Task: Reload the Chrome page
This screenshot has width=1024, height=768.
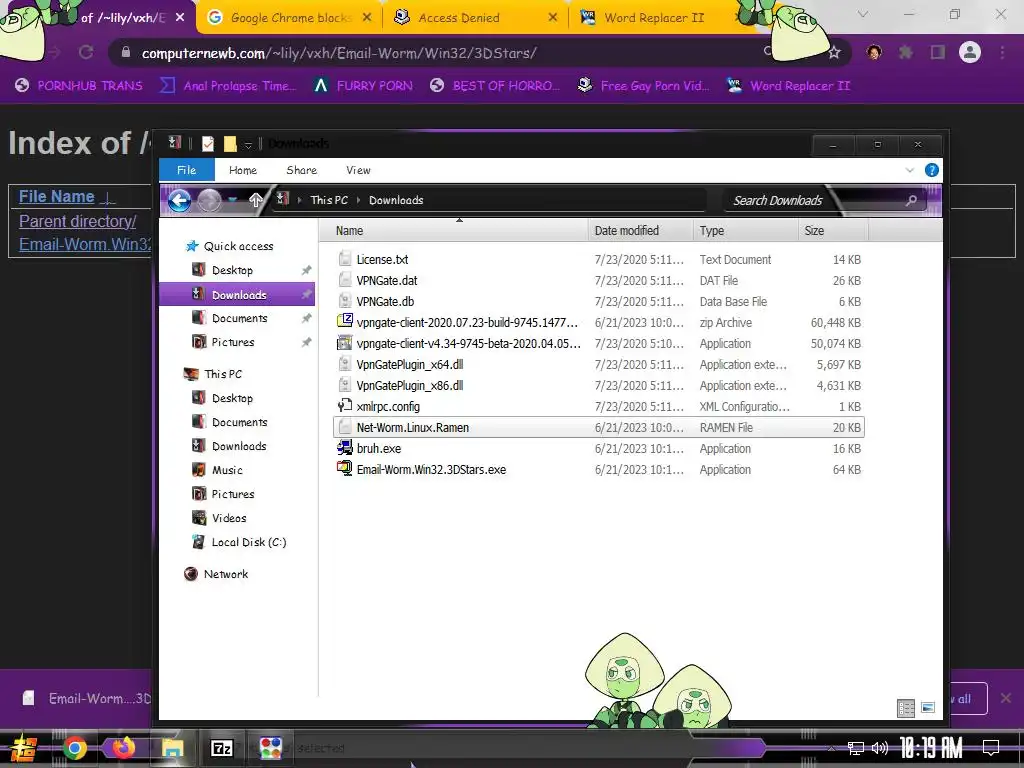Action: point(86,52)
